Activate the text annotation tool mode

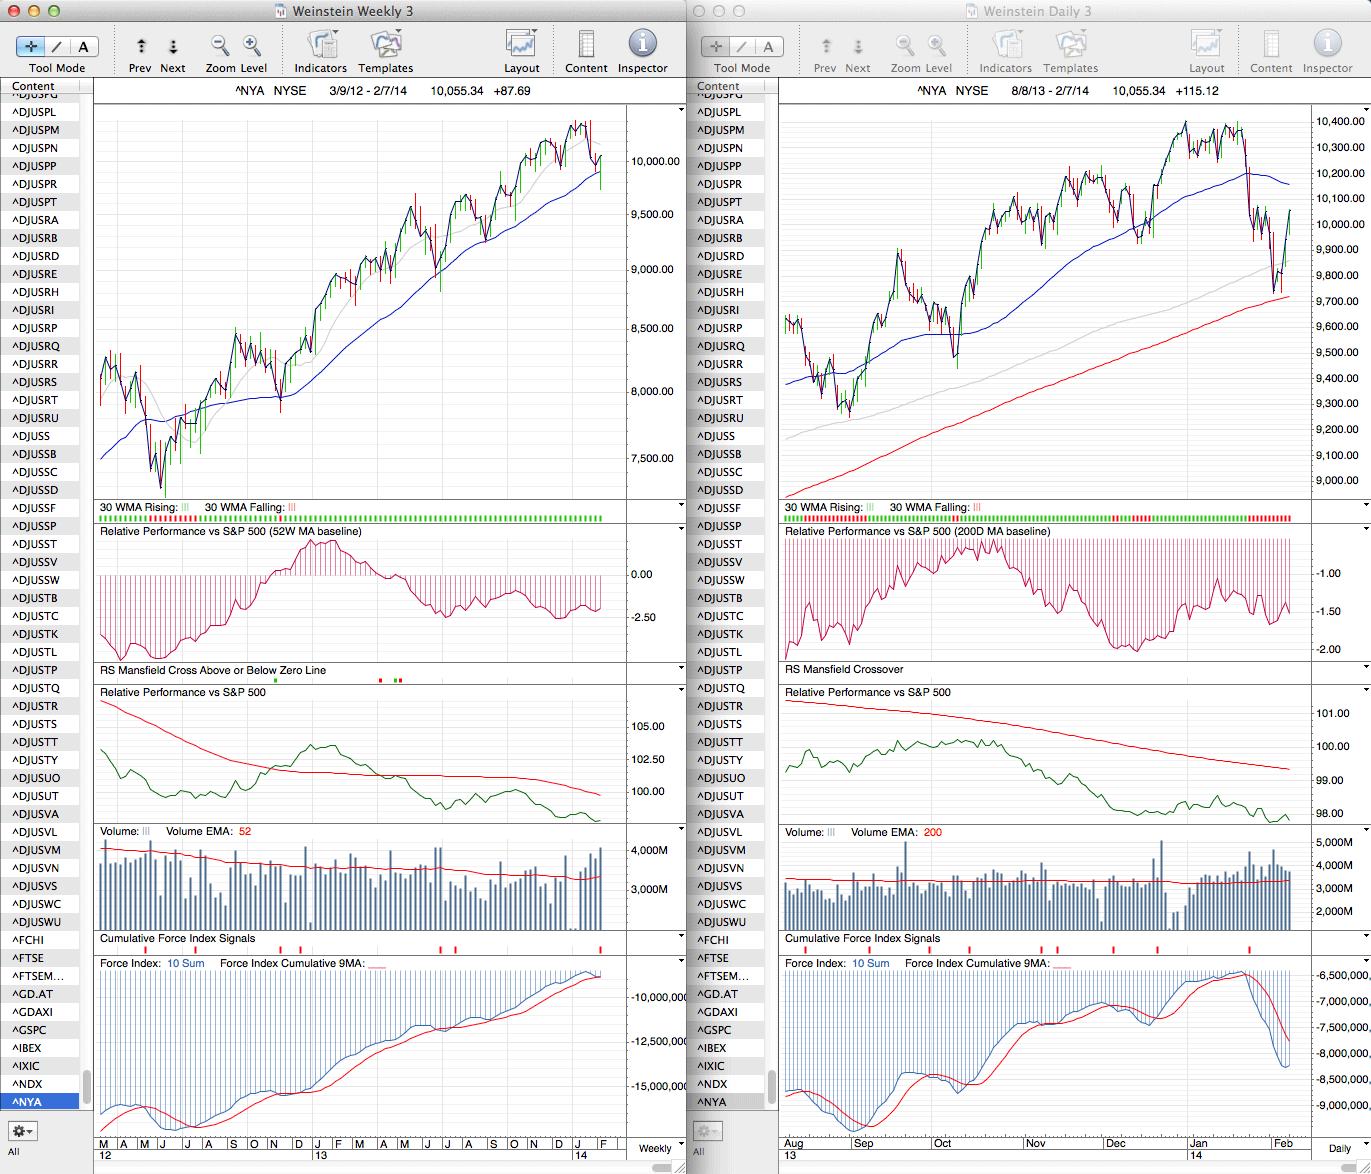(x=83, y=46)
